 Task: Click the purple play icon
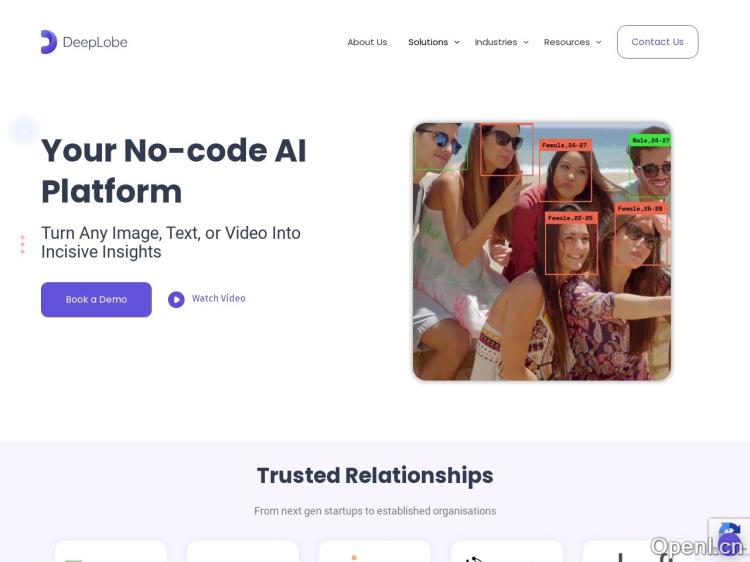coord(176,299)
